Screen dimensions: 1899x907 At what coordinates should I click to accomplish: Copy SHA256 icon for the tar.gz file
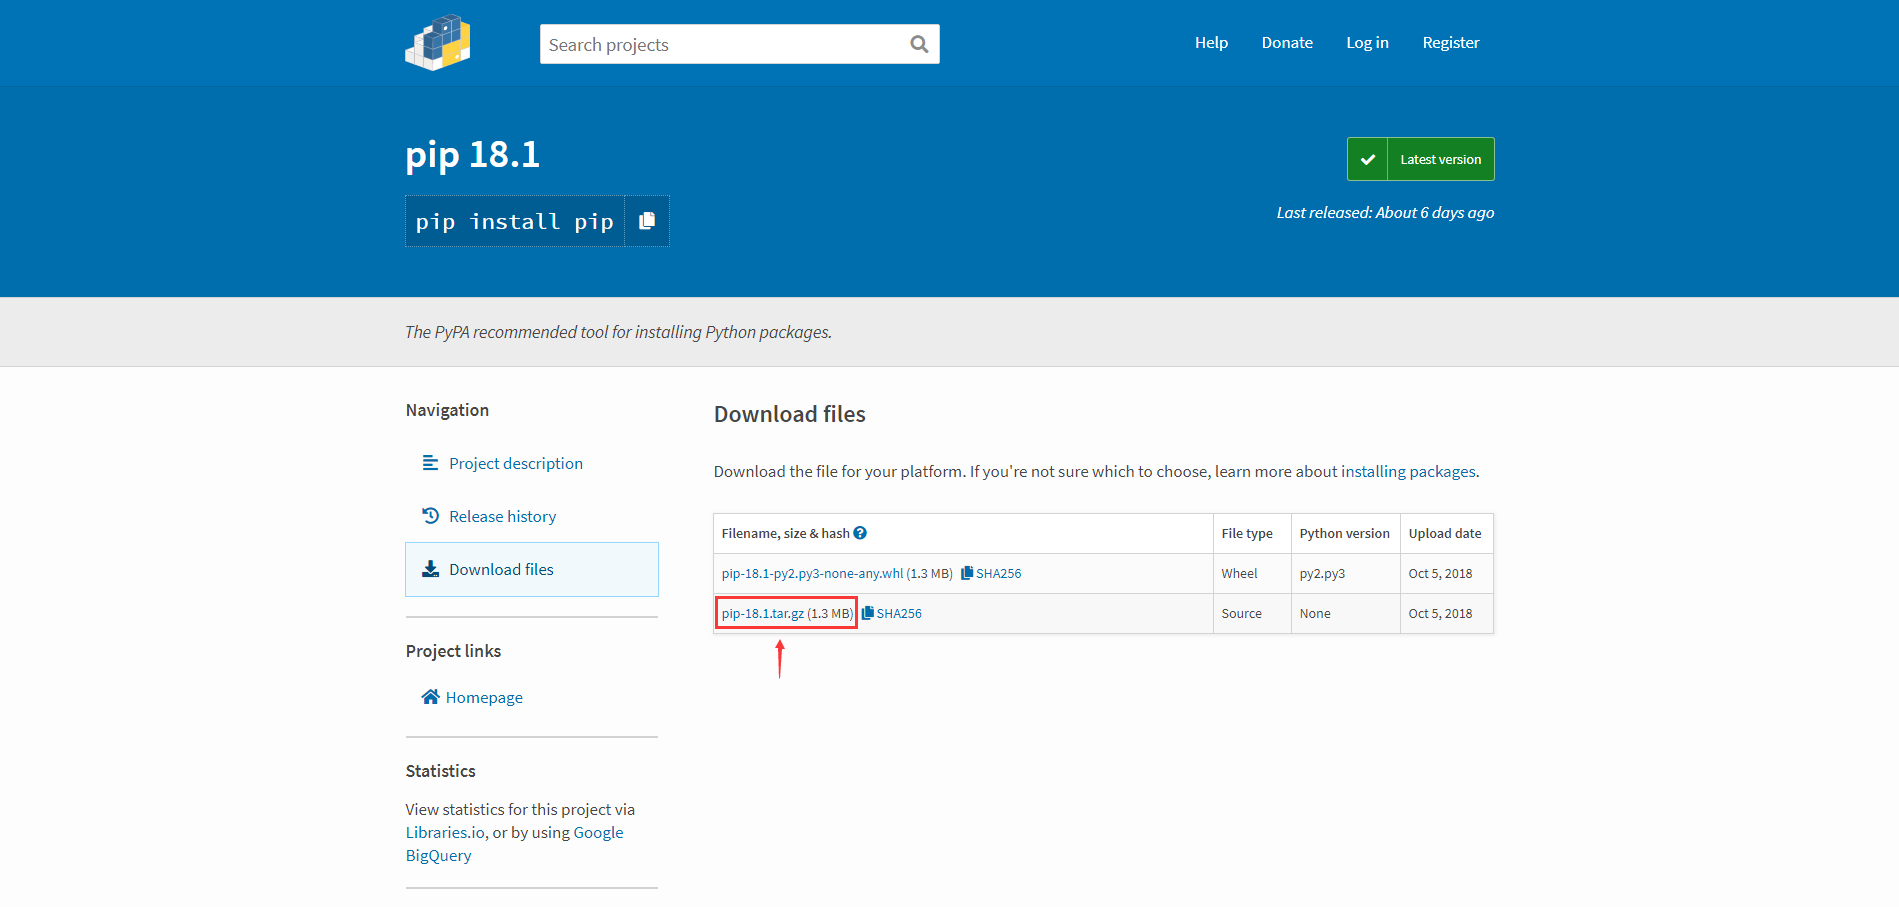click(868, 613)
